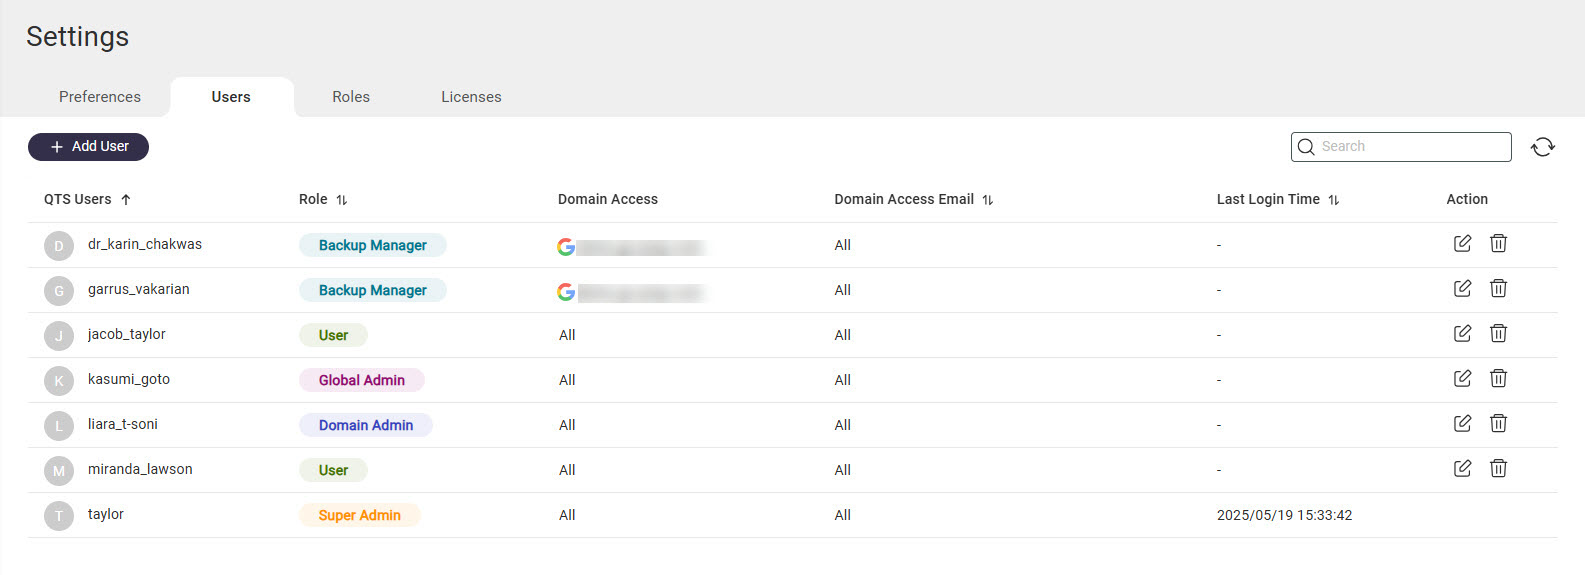Switch to the Preferences tab

[x=100, y=97]
